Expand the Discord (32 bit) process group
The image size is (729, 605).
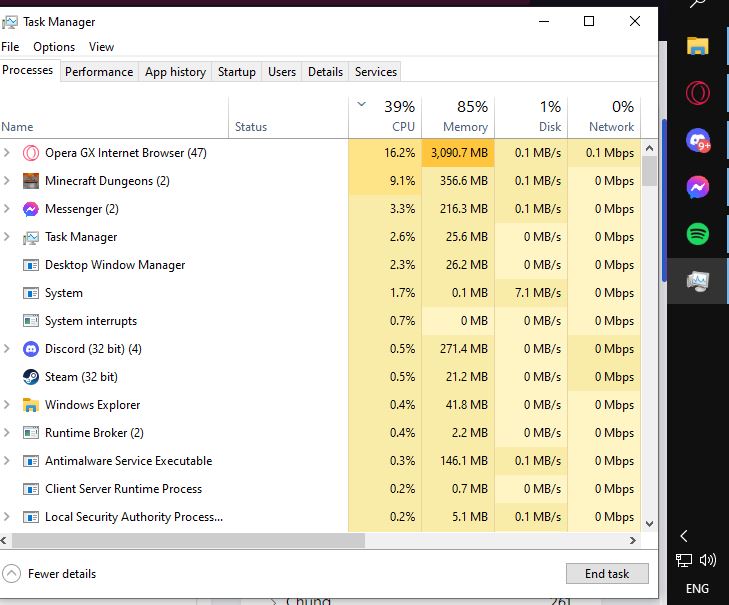click(8, 349)
